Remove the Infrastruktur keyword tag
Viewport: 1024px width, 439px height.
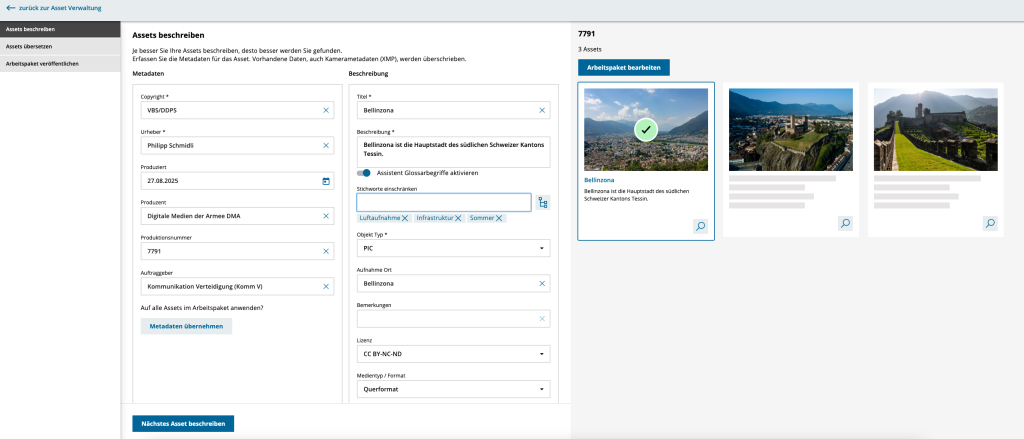click(458, 218)
